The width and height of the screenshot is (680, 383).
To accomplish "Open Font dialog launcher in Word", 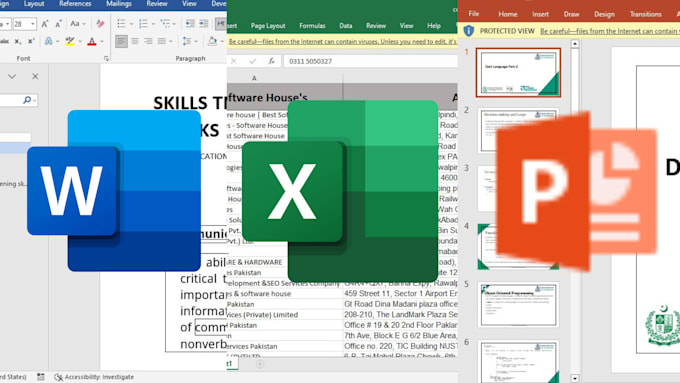I will coord(106,58).
